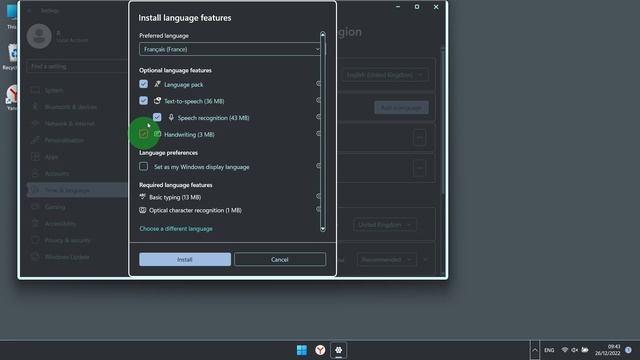Open Apps in Settings sidebar
640x360 pixels.
(x=78, y=157)
